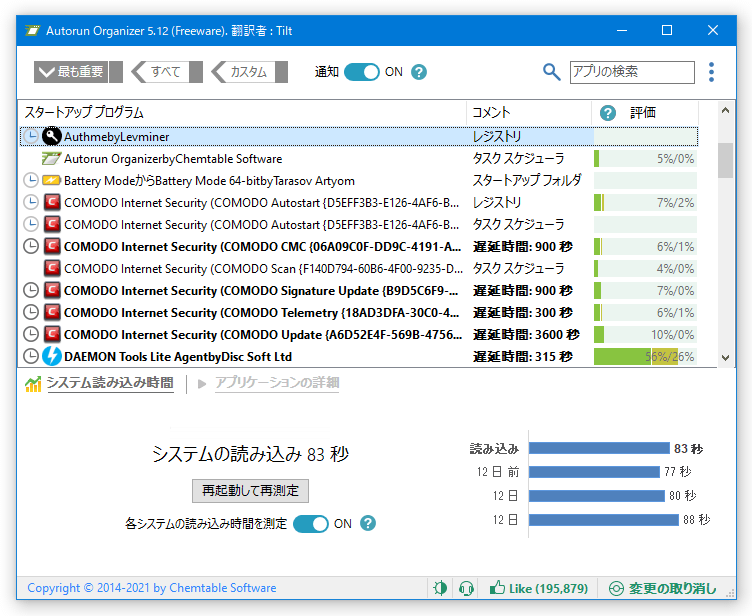Click the yellow Battery Mode icon
Screen dimensions: 752x616
point(51,180)
